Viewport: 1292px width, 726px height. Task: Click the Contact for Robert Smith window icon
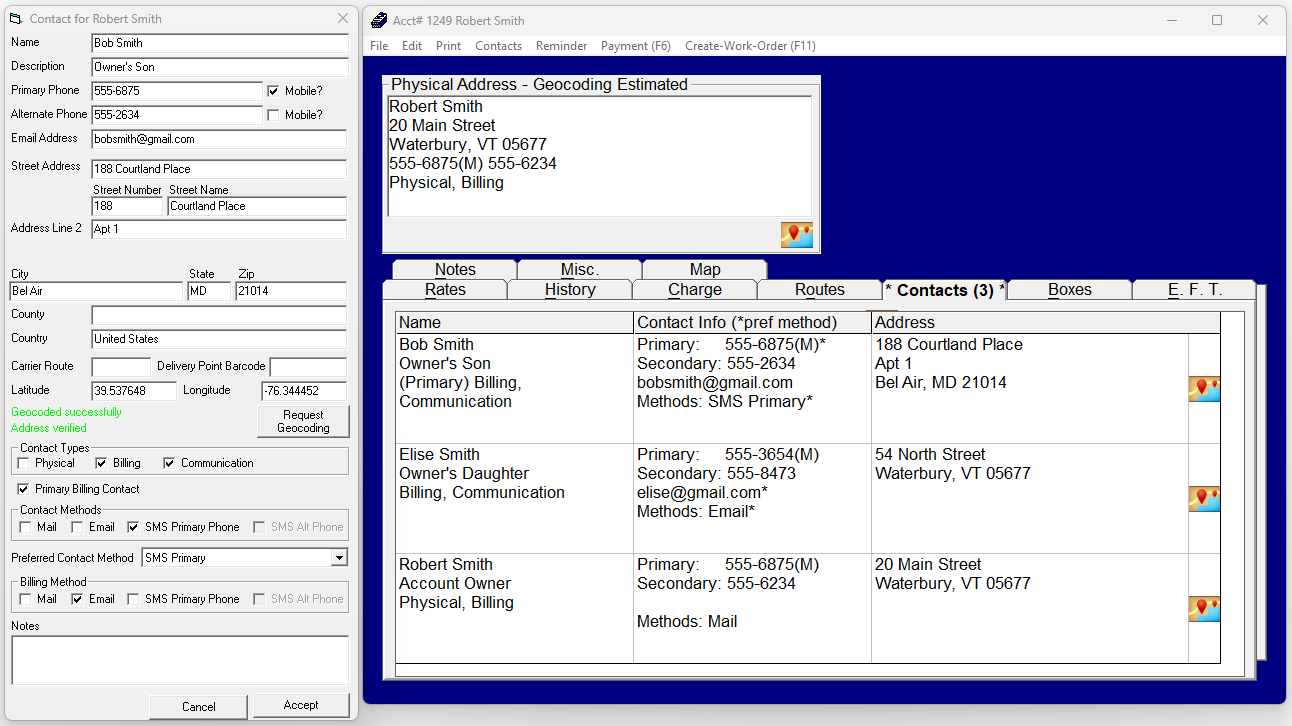coord(16,19)
